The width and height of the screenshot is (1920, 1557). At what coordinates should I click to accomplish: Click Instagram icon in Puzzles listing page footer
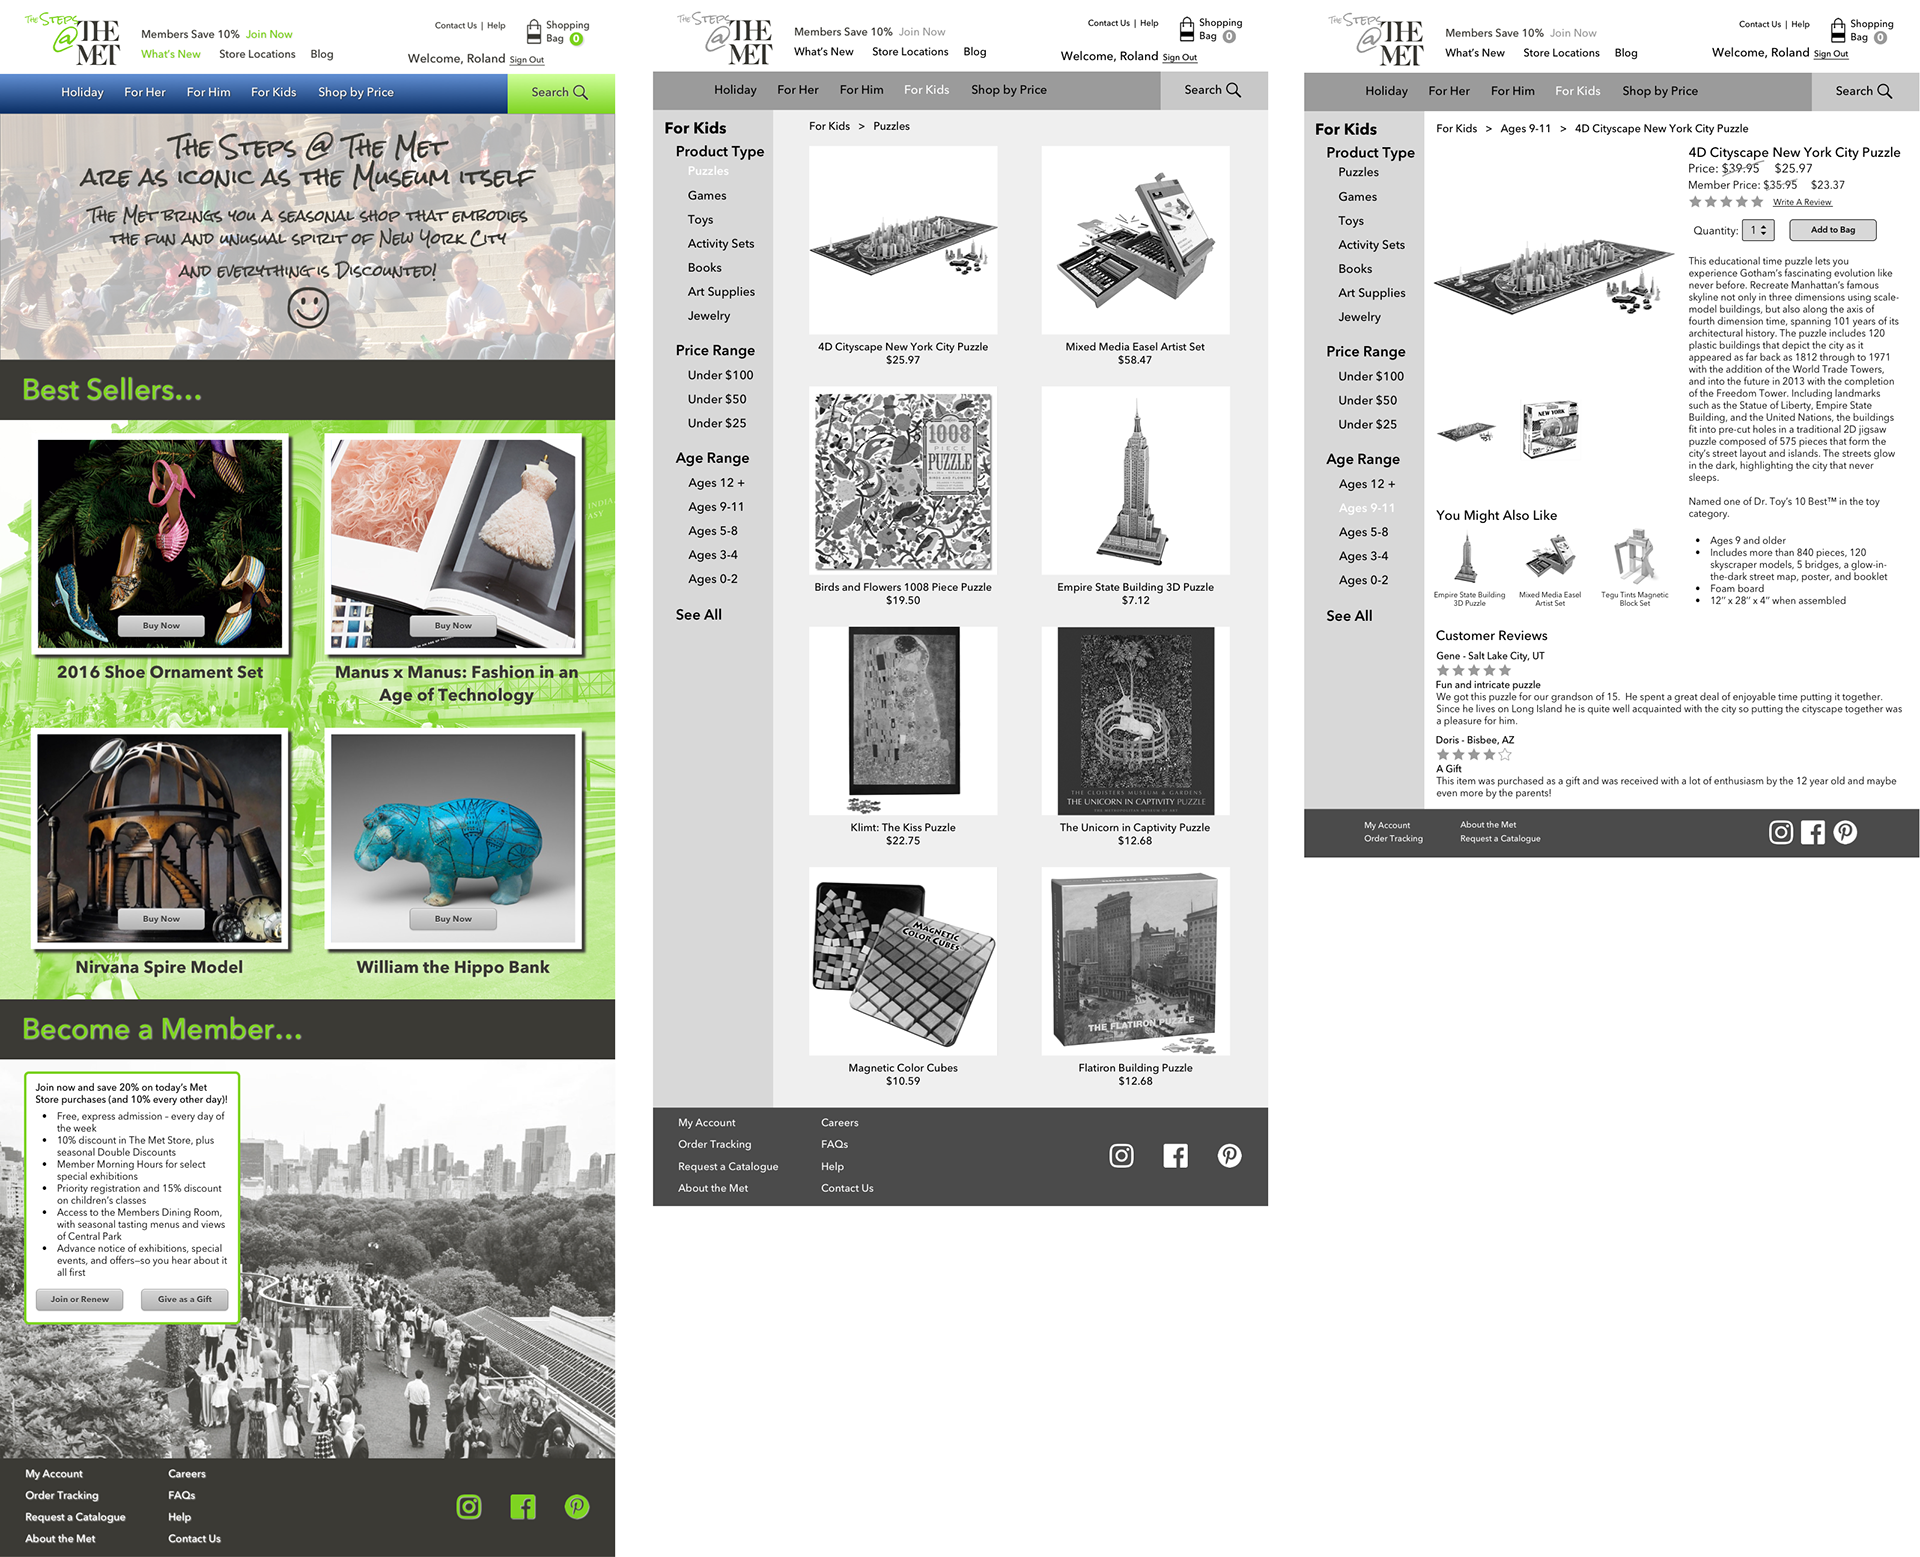[x=1122, y=1156]
